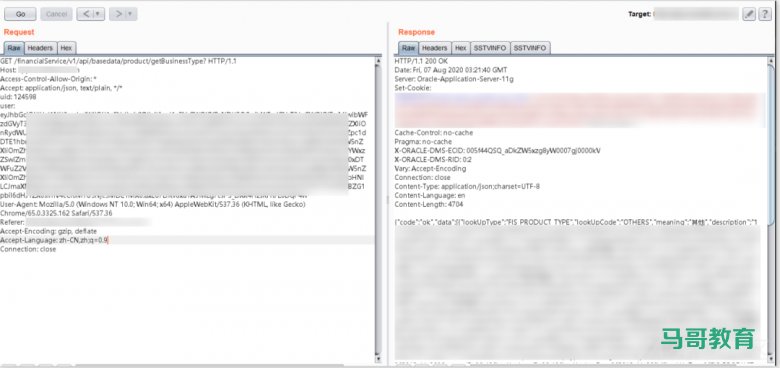Click the Pragma: no-cache line

click(x=423, y=142)
